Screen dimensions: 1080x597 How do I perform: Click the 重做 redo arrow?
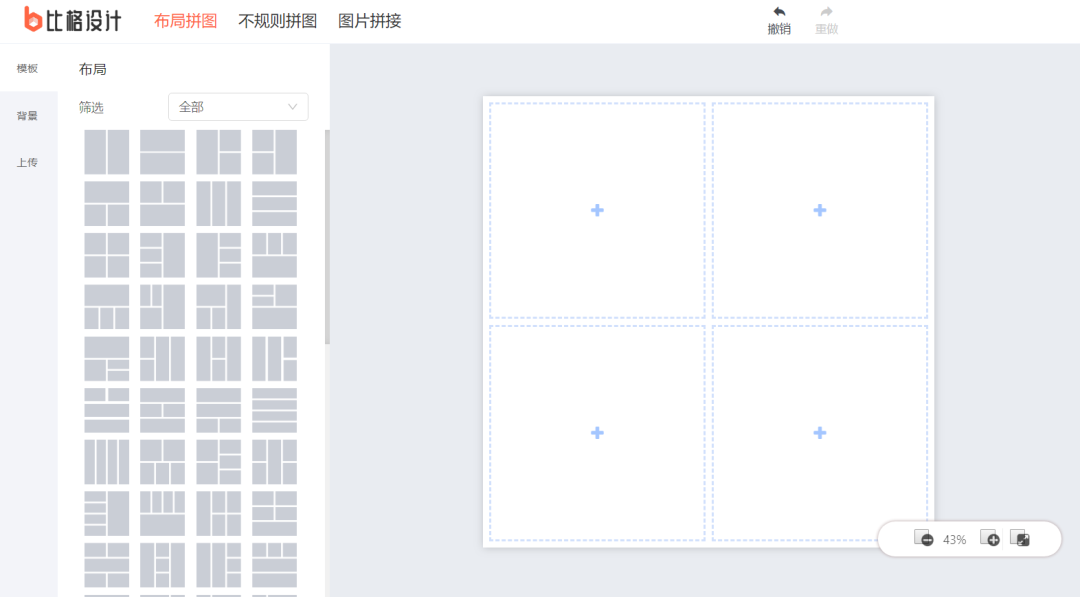point(827,12)
